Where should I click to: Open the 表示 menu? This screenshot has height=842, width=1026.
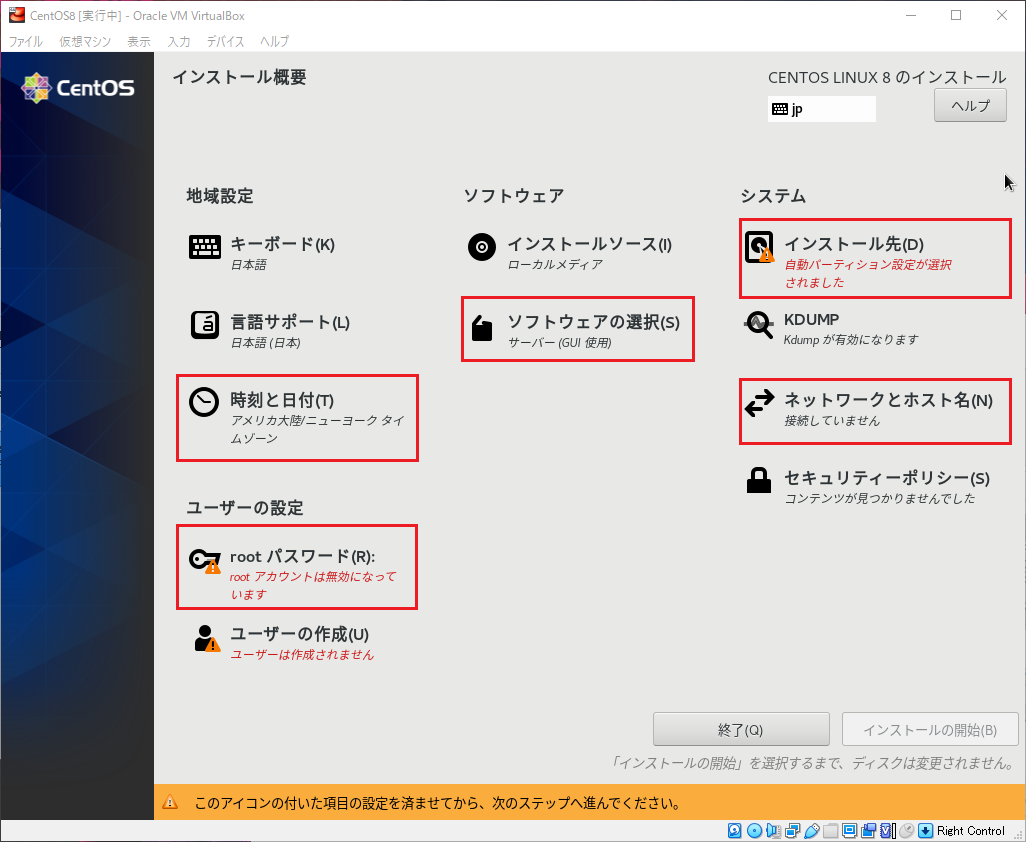pyautogui.click(x=139, y=41)
